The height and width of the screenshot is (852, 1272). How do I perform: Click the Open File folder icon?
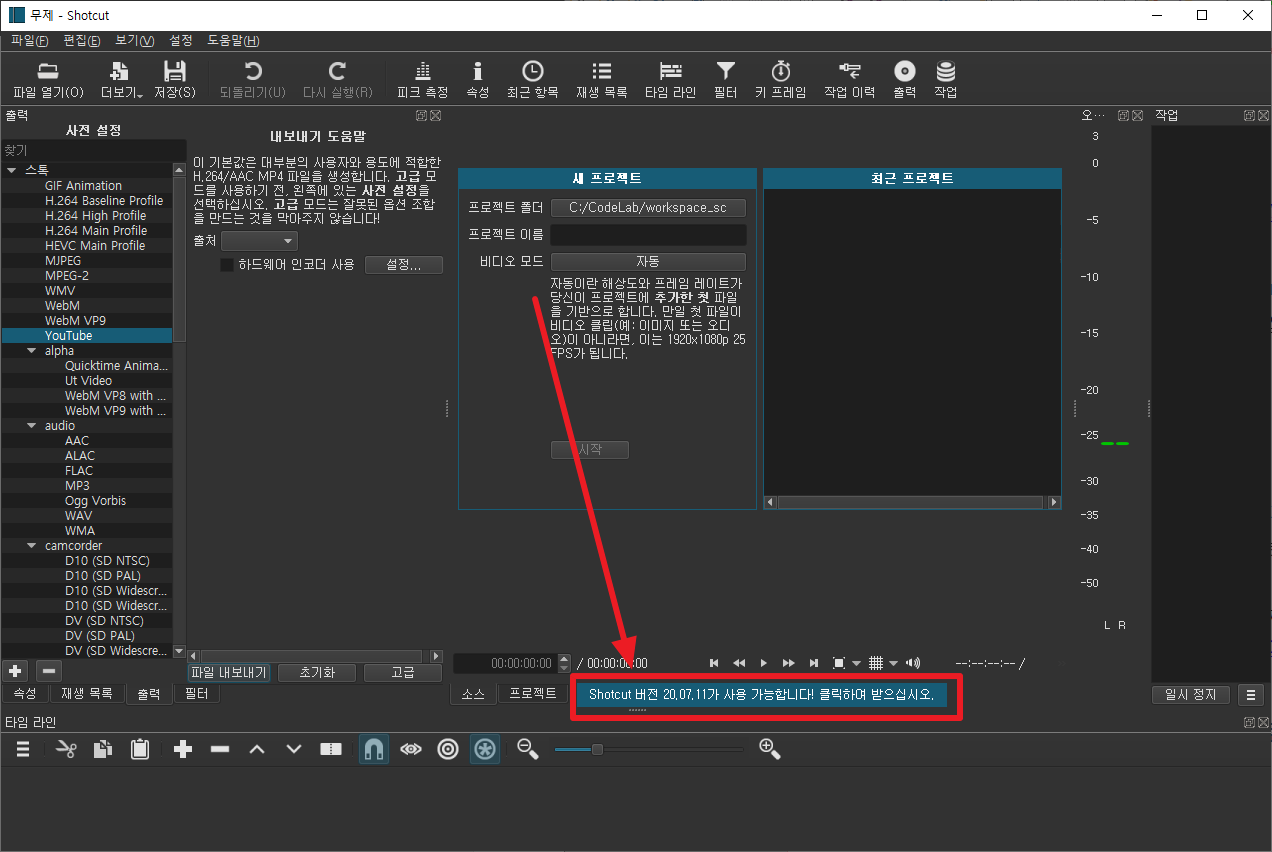pos(48,71)
